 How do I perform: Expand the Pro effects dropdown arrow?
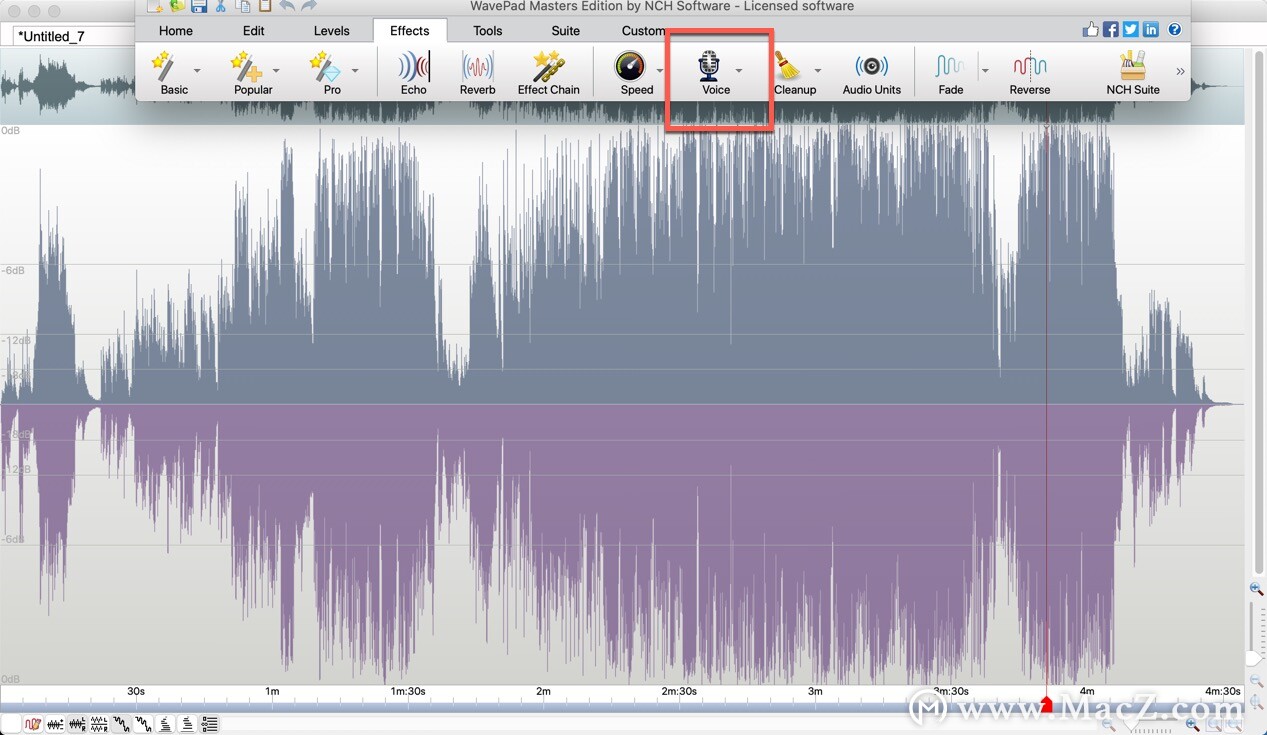(355, 70)
